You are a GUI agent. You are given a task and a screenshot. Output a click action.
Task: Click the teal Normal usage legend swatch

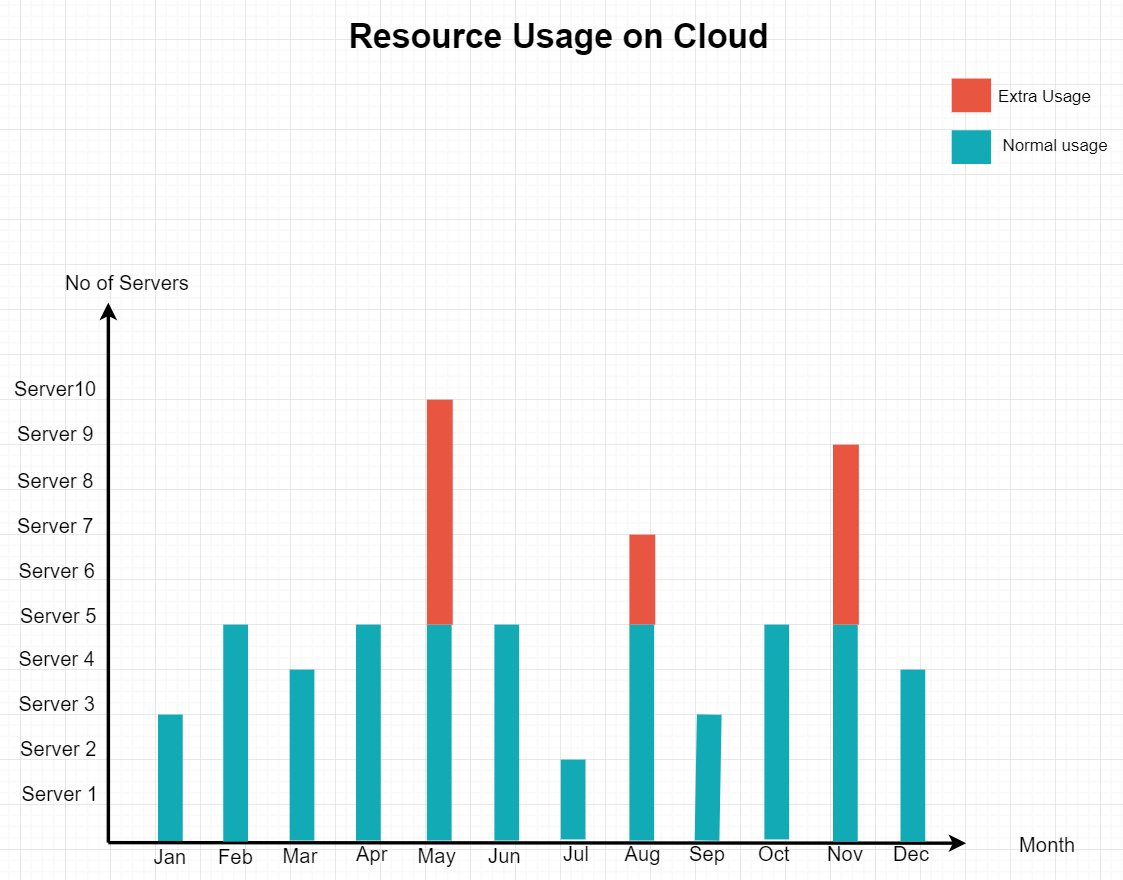[x=970, y=146]
